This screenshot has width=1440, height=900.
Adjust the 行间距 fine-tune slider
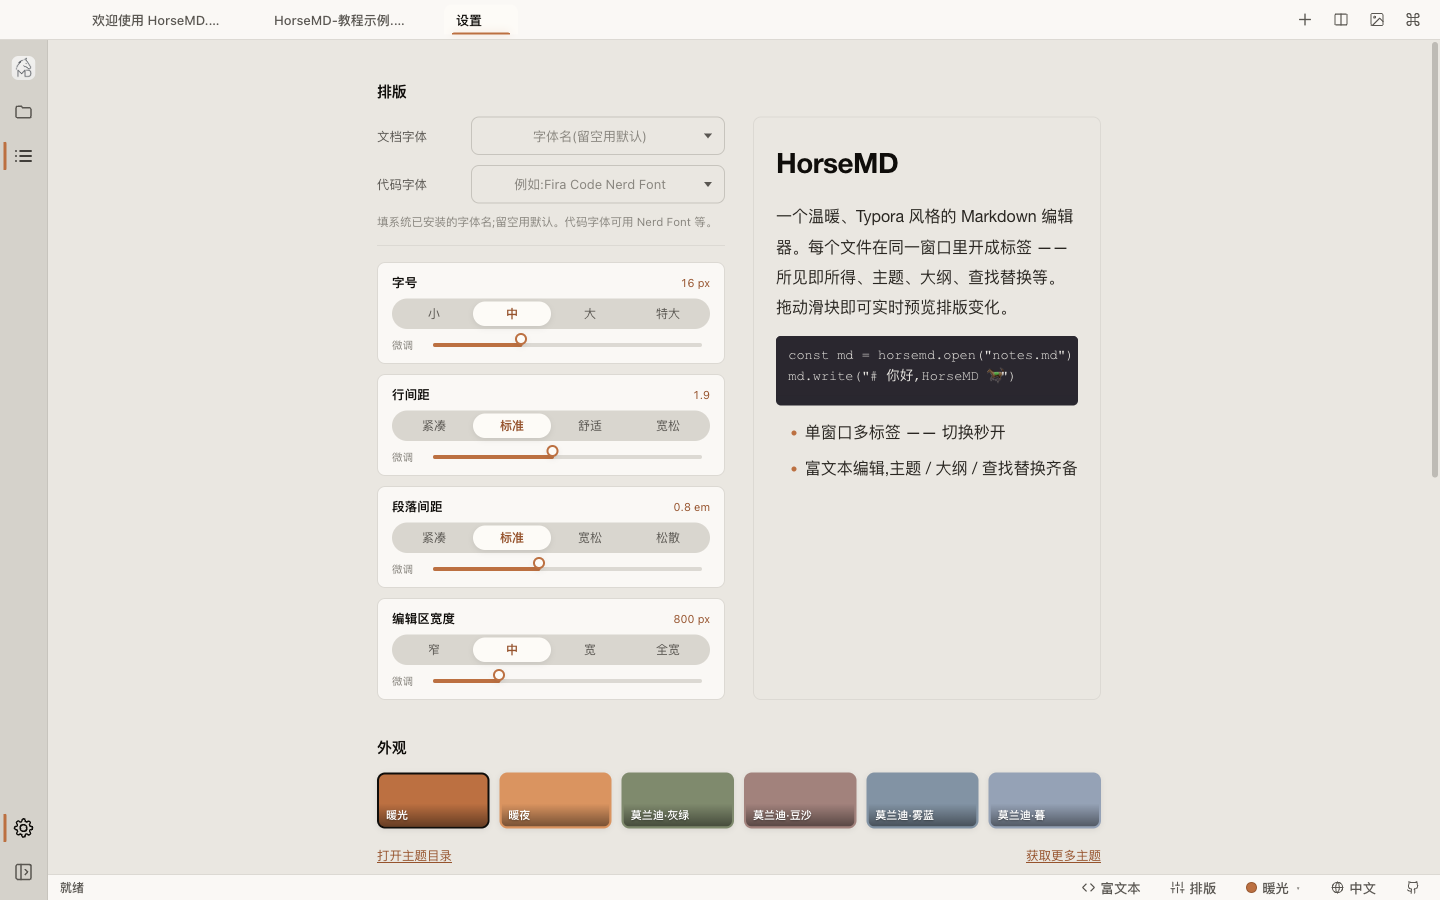[x=567, y=456]
